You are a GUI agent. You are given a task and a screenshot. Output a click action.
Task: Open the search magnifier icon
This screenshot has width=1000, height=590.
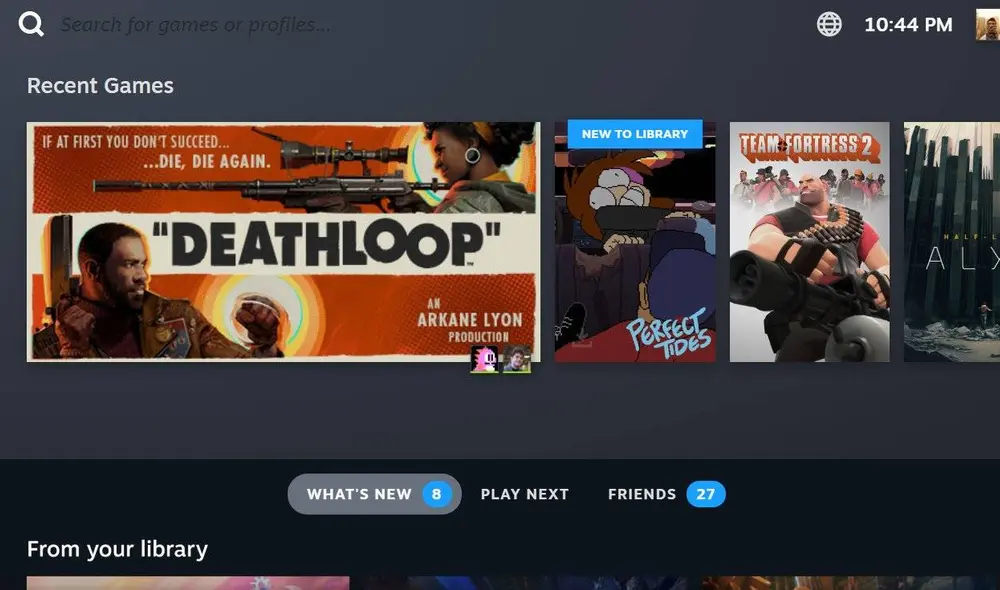pos(30,24)
